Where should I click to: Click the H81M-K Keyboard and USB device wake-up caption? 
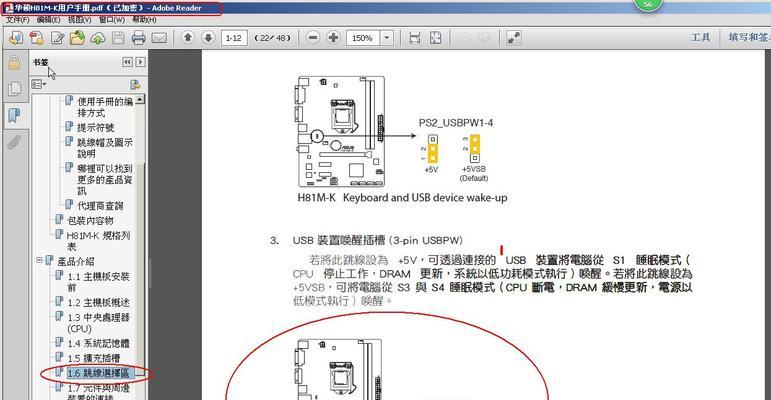coord(402,198)
